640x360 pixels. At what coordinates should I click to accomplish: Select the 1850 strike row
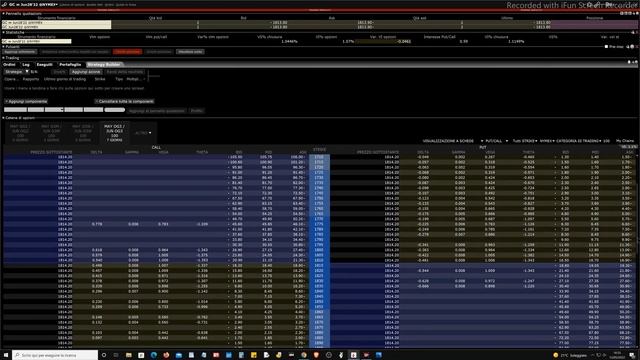320,302
